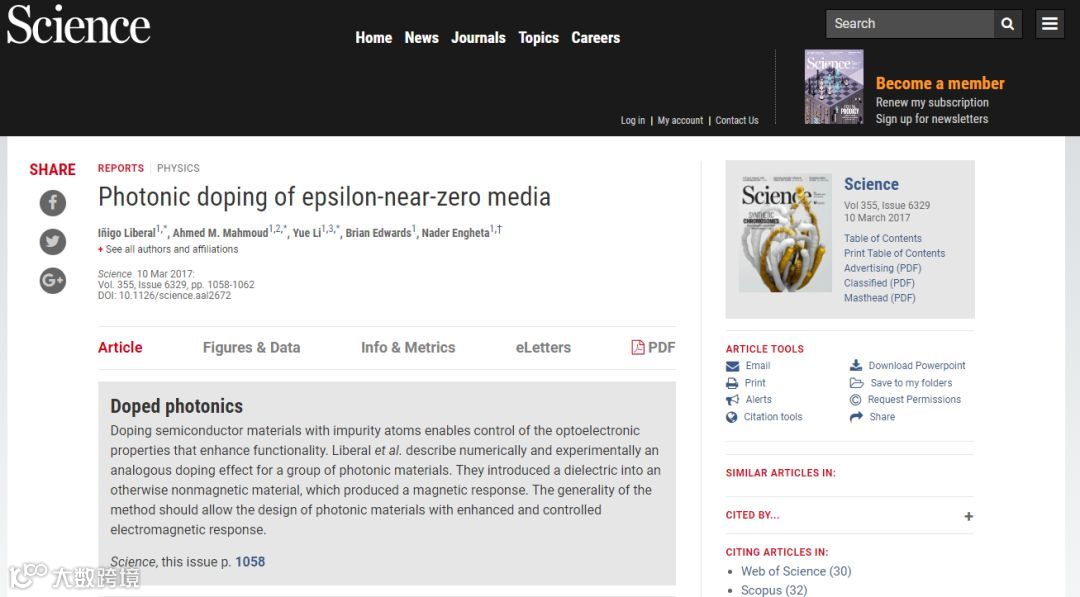Click Sign up for newsletters
This screenshot has width=1080, height=597.
pos(932,119)
